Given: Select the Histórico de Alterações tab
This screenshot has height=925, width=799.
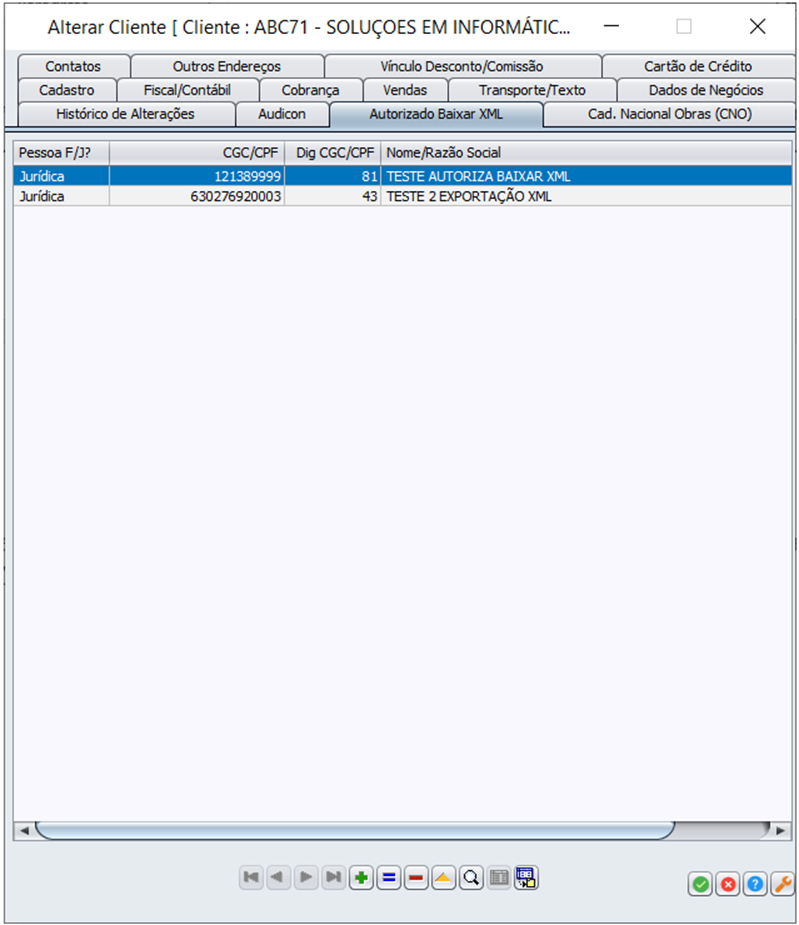Looking at the screenshot, I should pyautogui.click(x=125, y=114).
